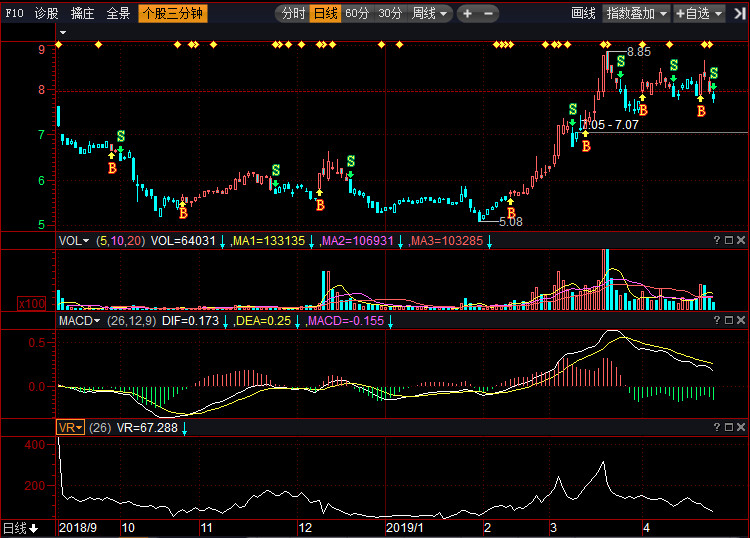
Task: Click the 画线 drawing button
Action: (583, 13)
